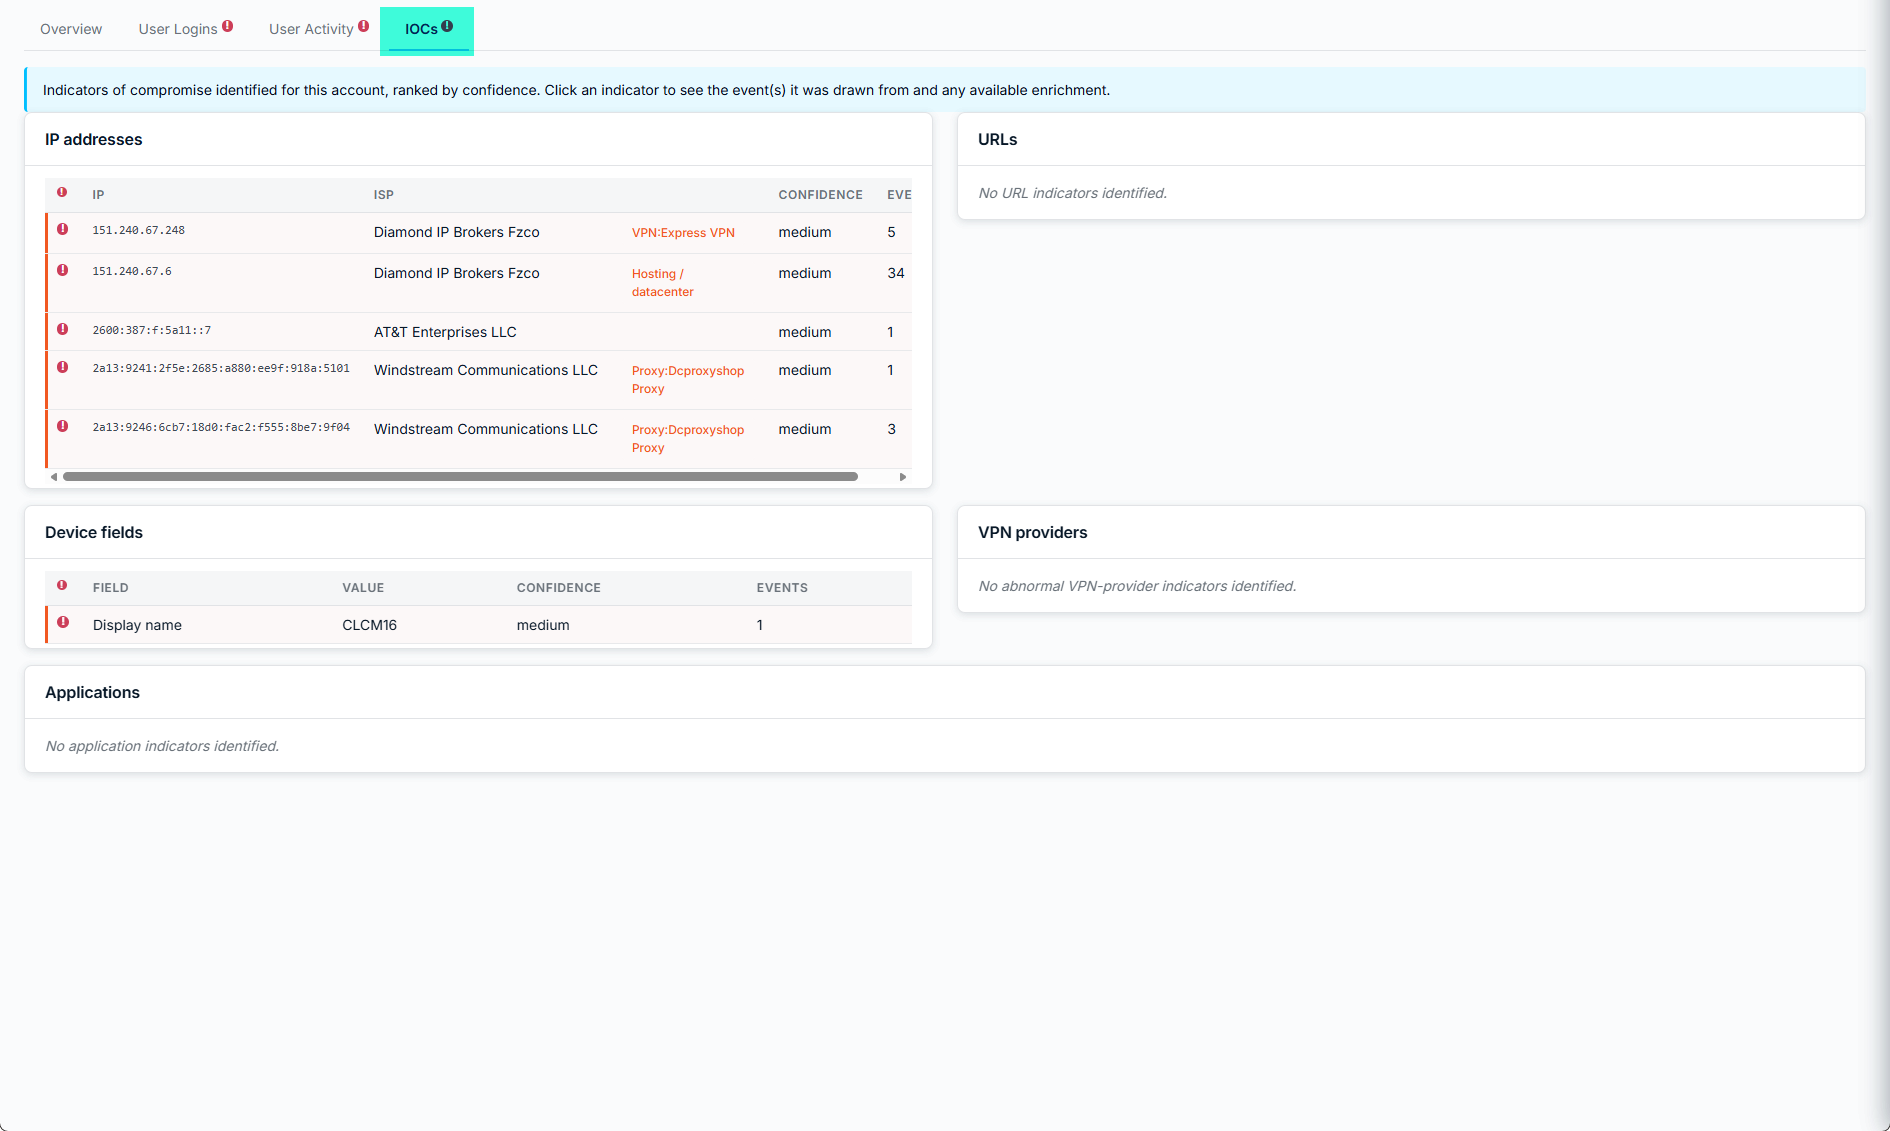
Task: Click the right arrow of IP table scrollbar
Action: click(903, 477)
